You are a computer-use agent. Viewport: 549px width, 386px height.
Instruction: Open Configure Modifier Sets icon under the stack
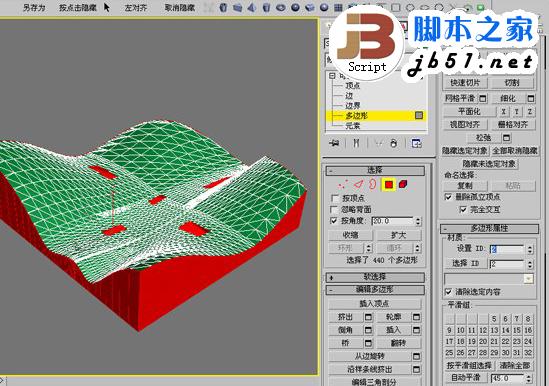coord(416,143)
